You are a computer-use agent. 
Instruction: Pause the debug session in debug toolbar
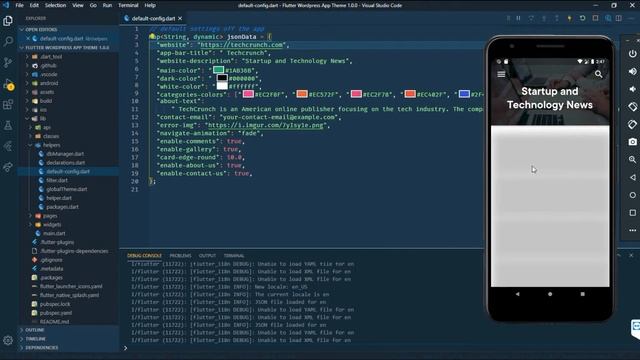click(518, 18)
